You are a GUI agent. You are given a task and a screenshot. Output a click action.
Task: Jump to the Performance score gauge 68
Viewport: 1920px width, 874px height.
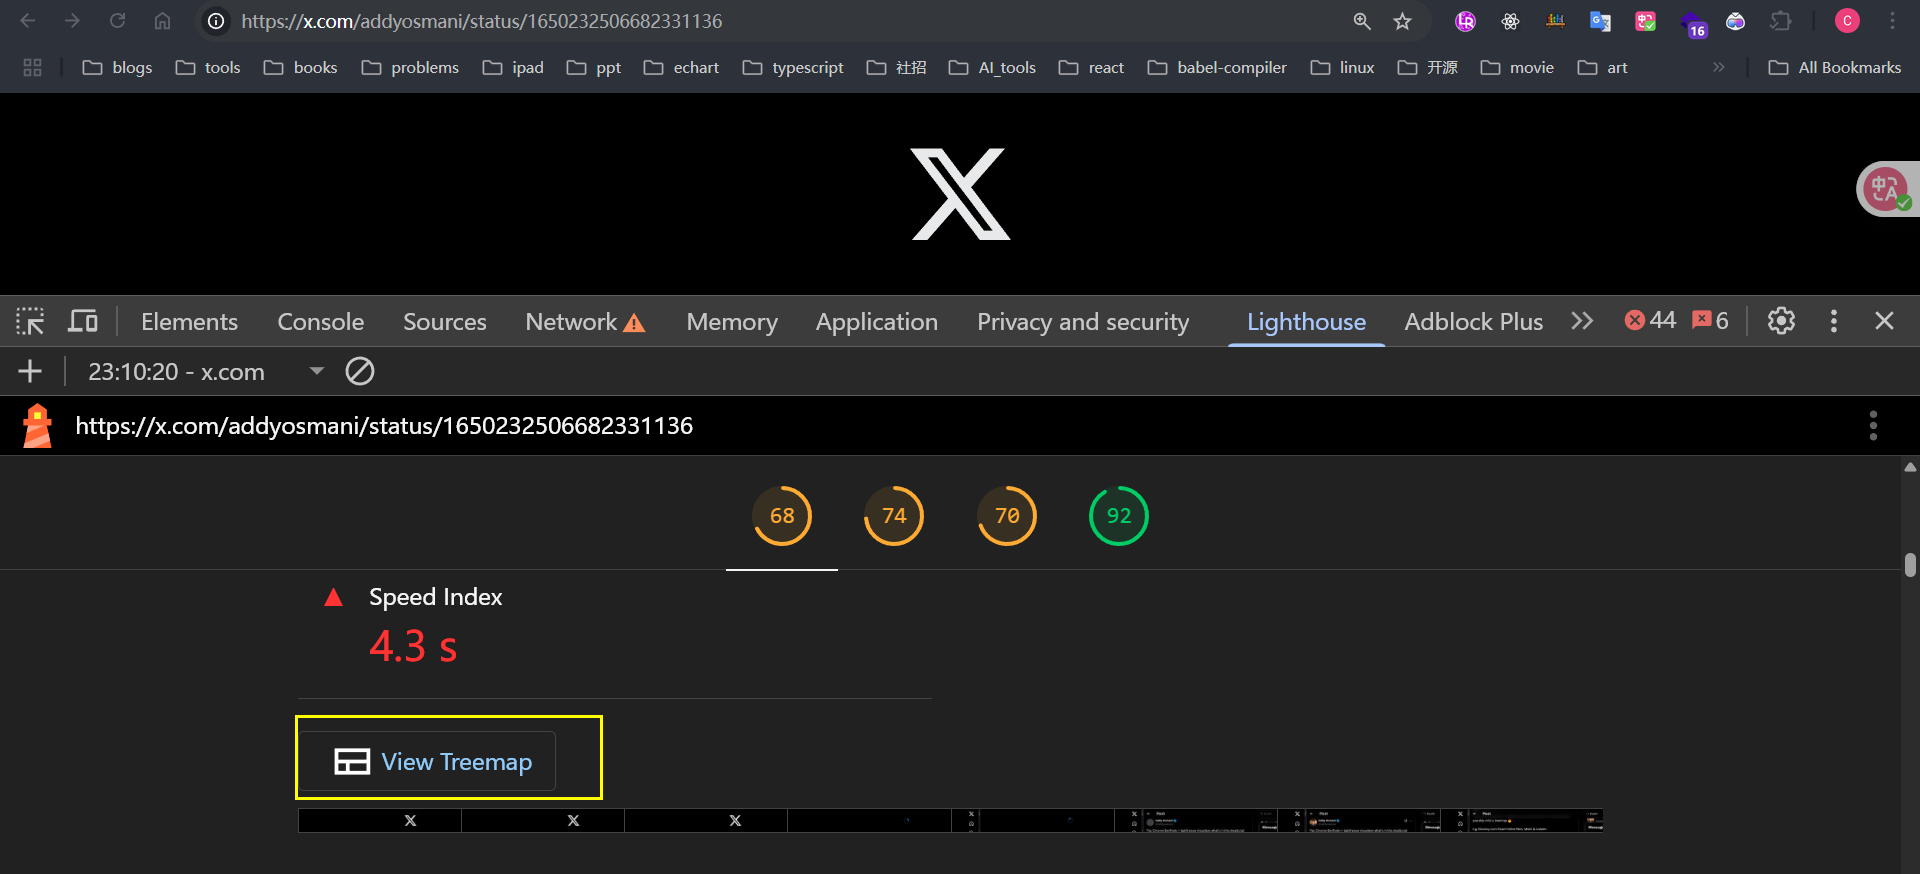[782, 516]
